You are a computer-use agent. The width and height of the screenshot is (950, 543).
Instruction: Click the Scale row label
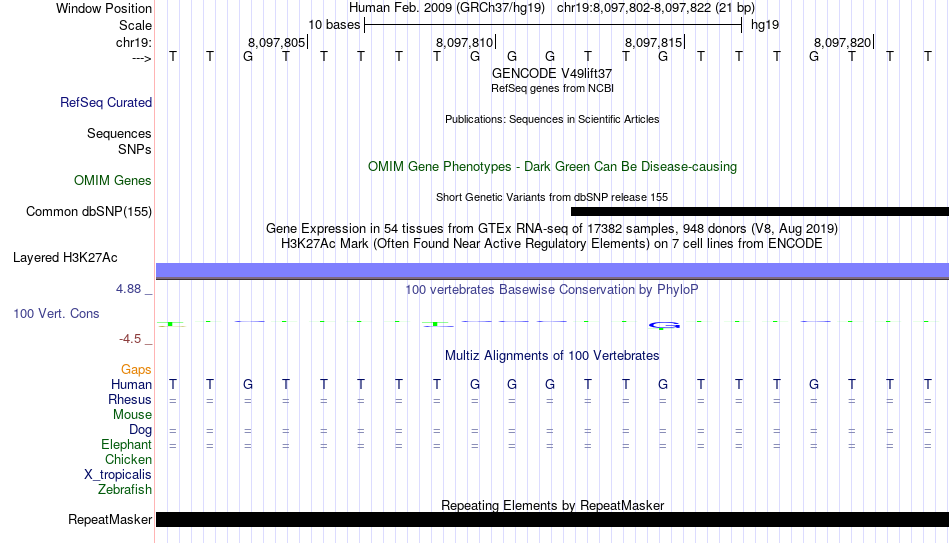click(135, 25)
